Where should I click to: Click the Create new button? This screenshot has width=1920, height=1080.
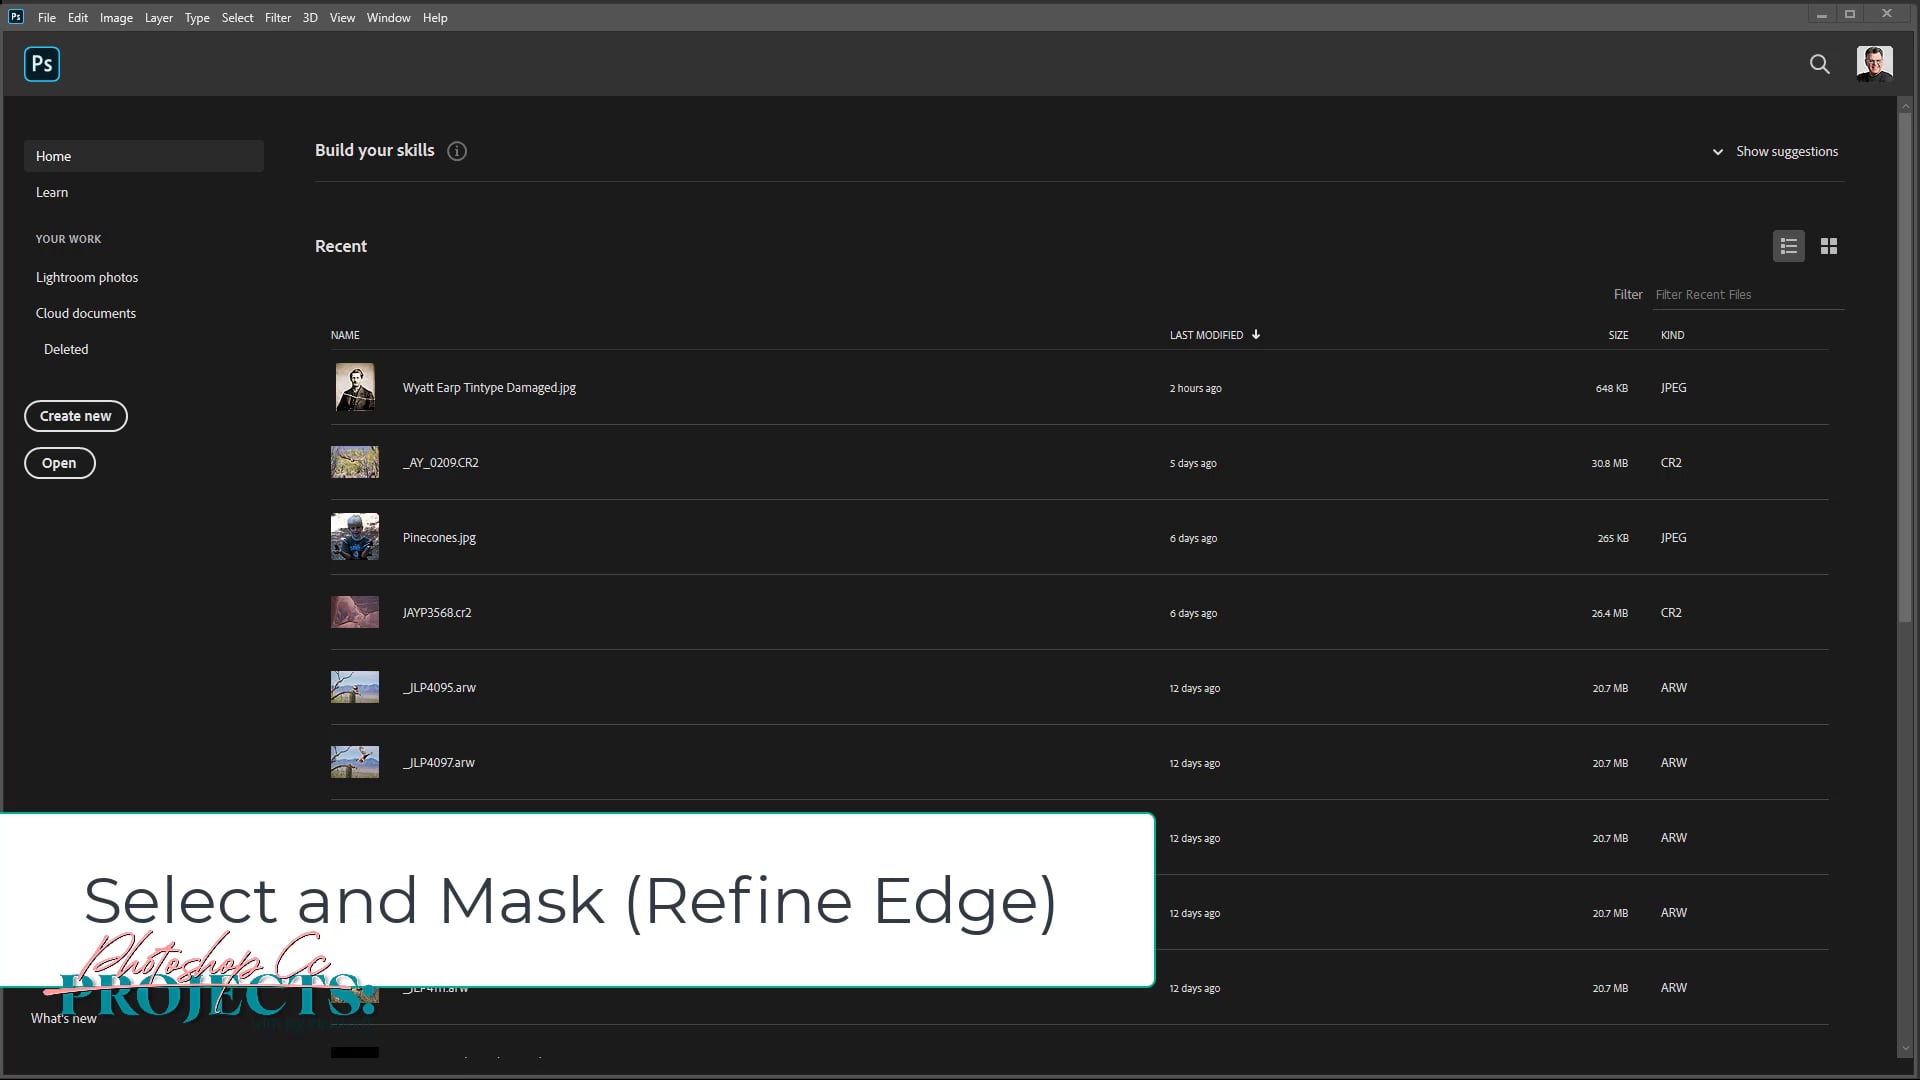75,416
